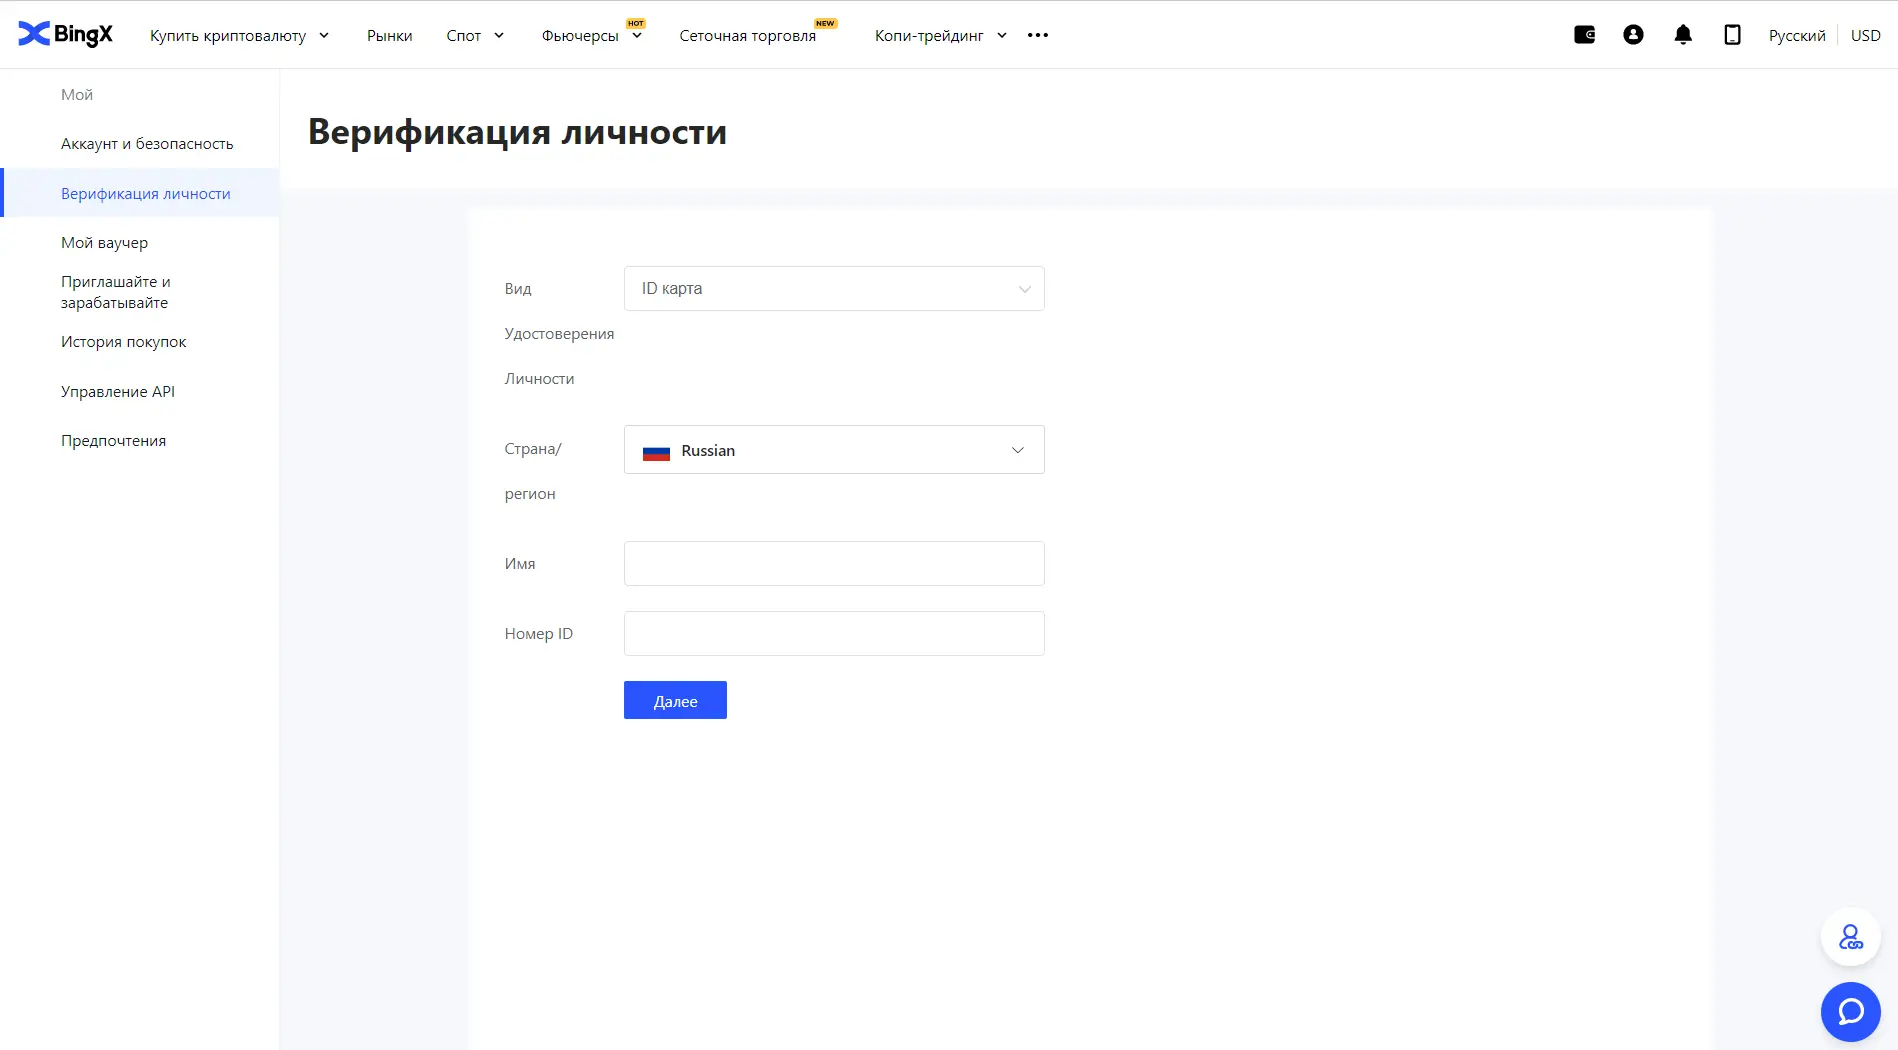Viewport: 1898px width, 1050px height.
Task: Open the three-dots more menu
Action: pyautogui.click(x=1038, y=35)
